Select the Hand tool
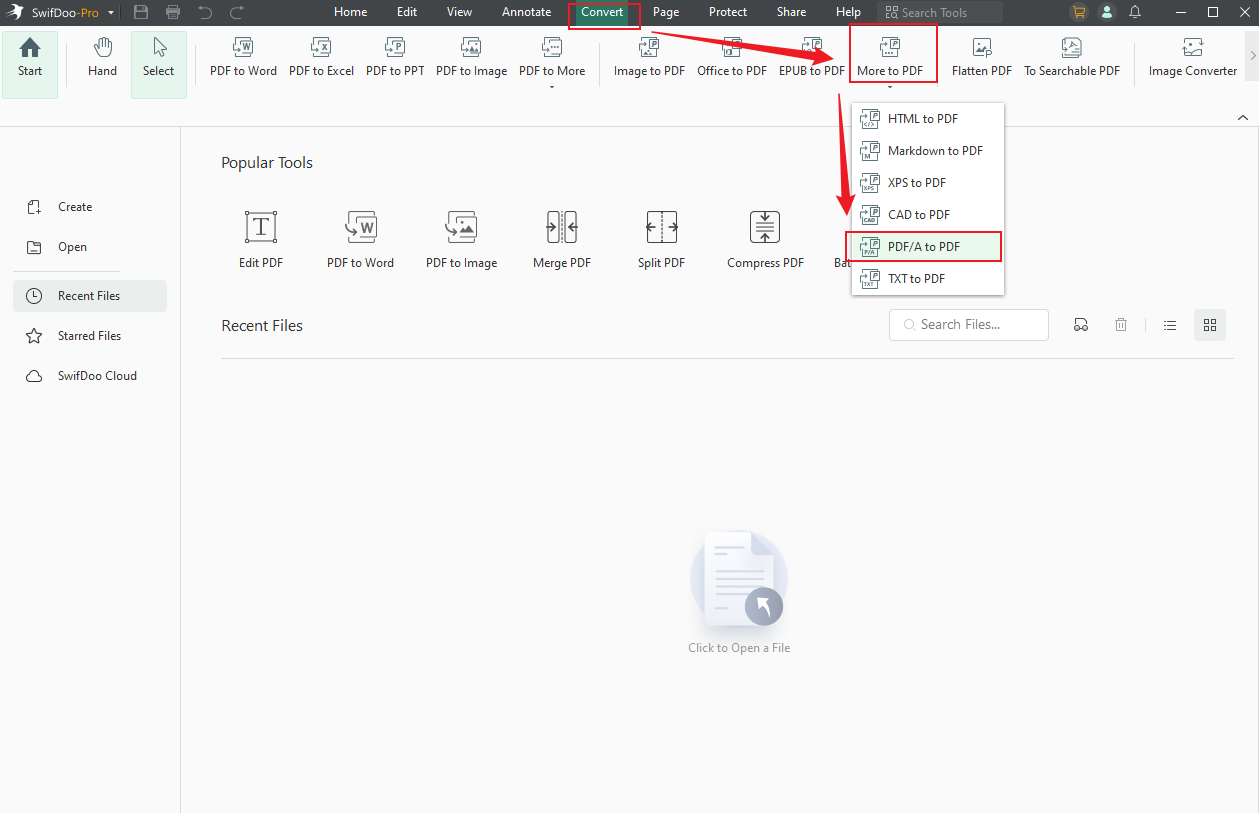Viewport: 1259px width, 813px height. (x=102, y=56)
